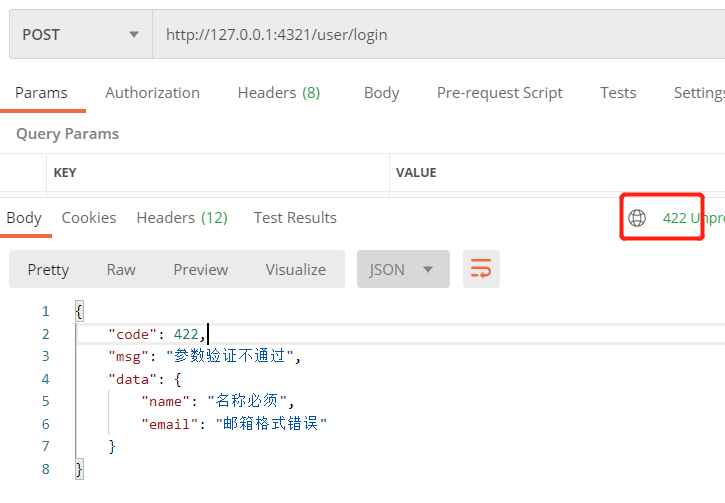Open response Headers (12) tab

coord(182,218)
